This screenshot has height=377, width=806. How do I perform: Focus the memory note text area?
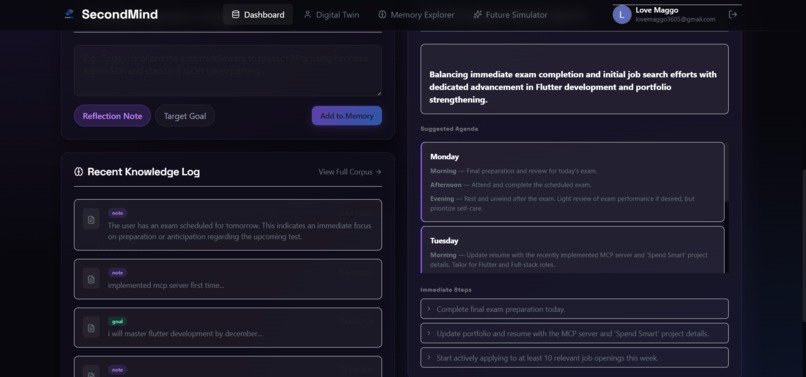pyautogui.click(x=228, y=70)
